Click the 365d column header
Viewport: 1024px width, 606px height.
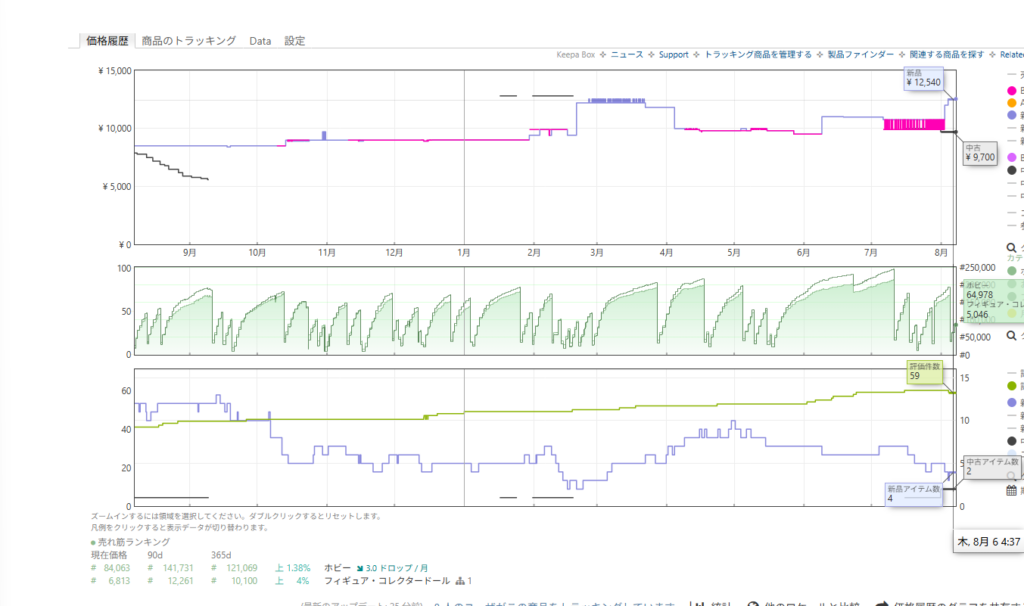221,555
